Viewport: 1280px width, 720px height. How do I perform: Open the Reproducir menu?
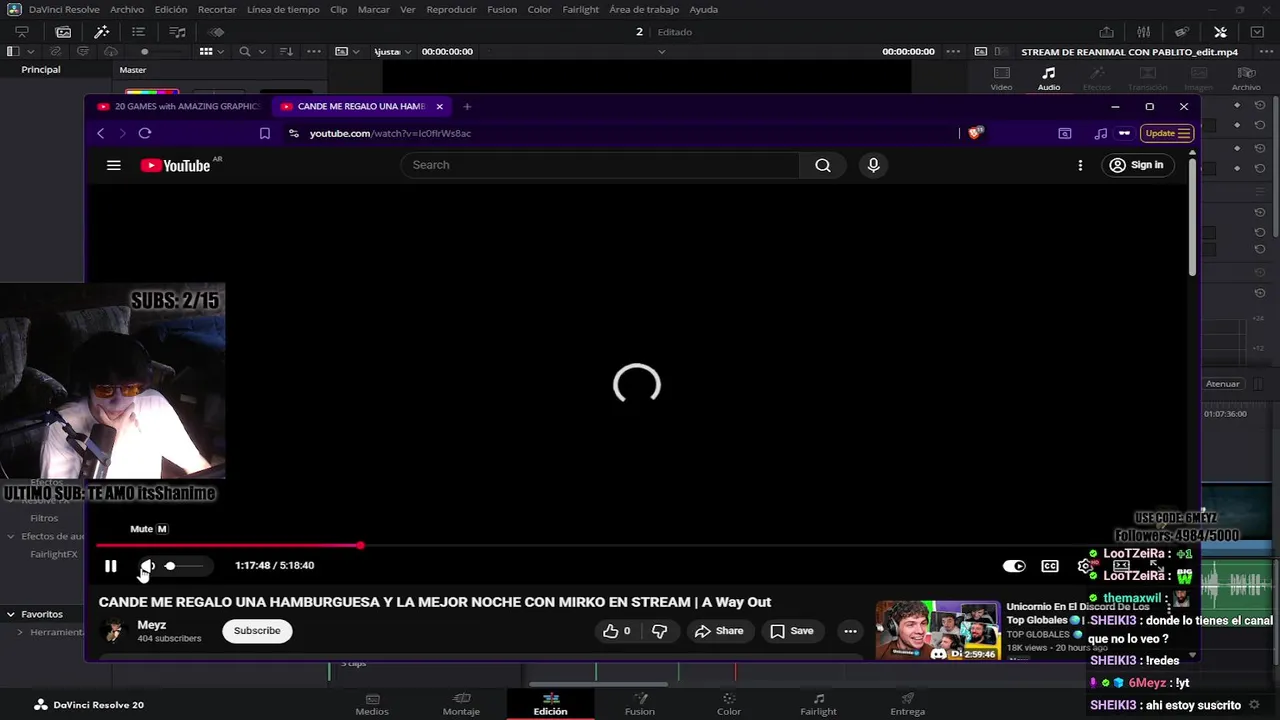click(451, 9)
